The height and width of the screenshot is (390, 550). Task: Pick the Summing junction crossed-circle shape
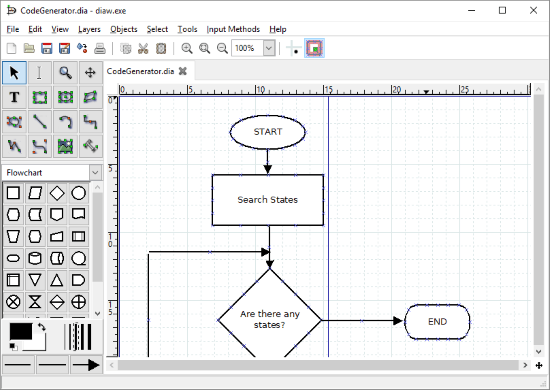pos(13,302)
